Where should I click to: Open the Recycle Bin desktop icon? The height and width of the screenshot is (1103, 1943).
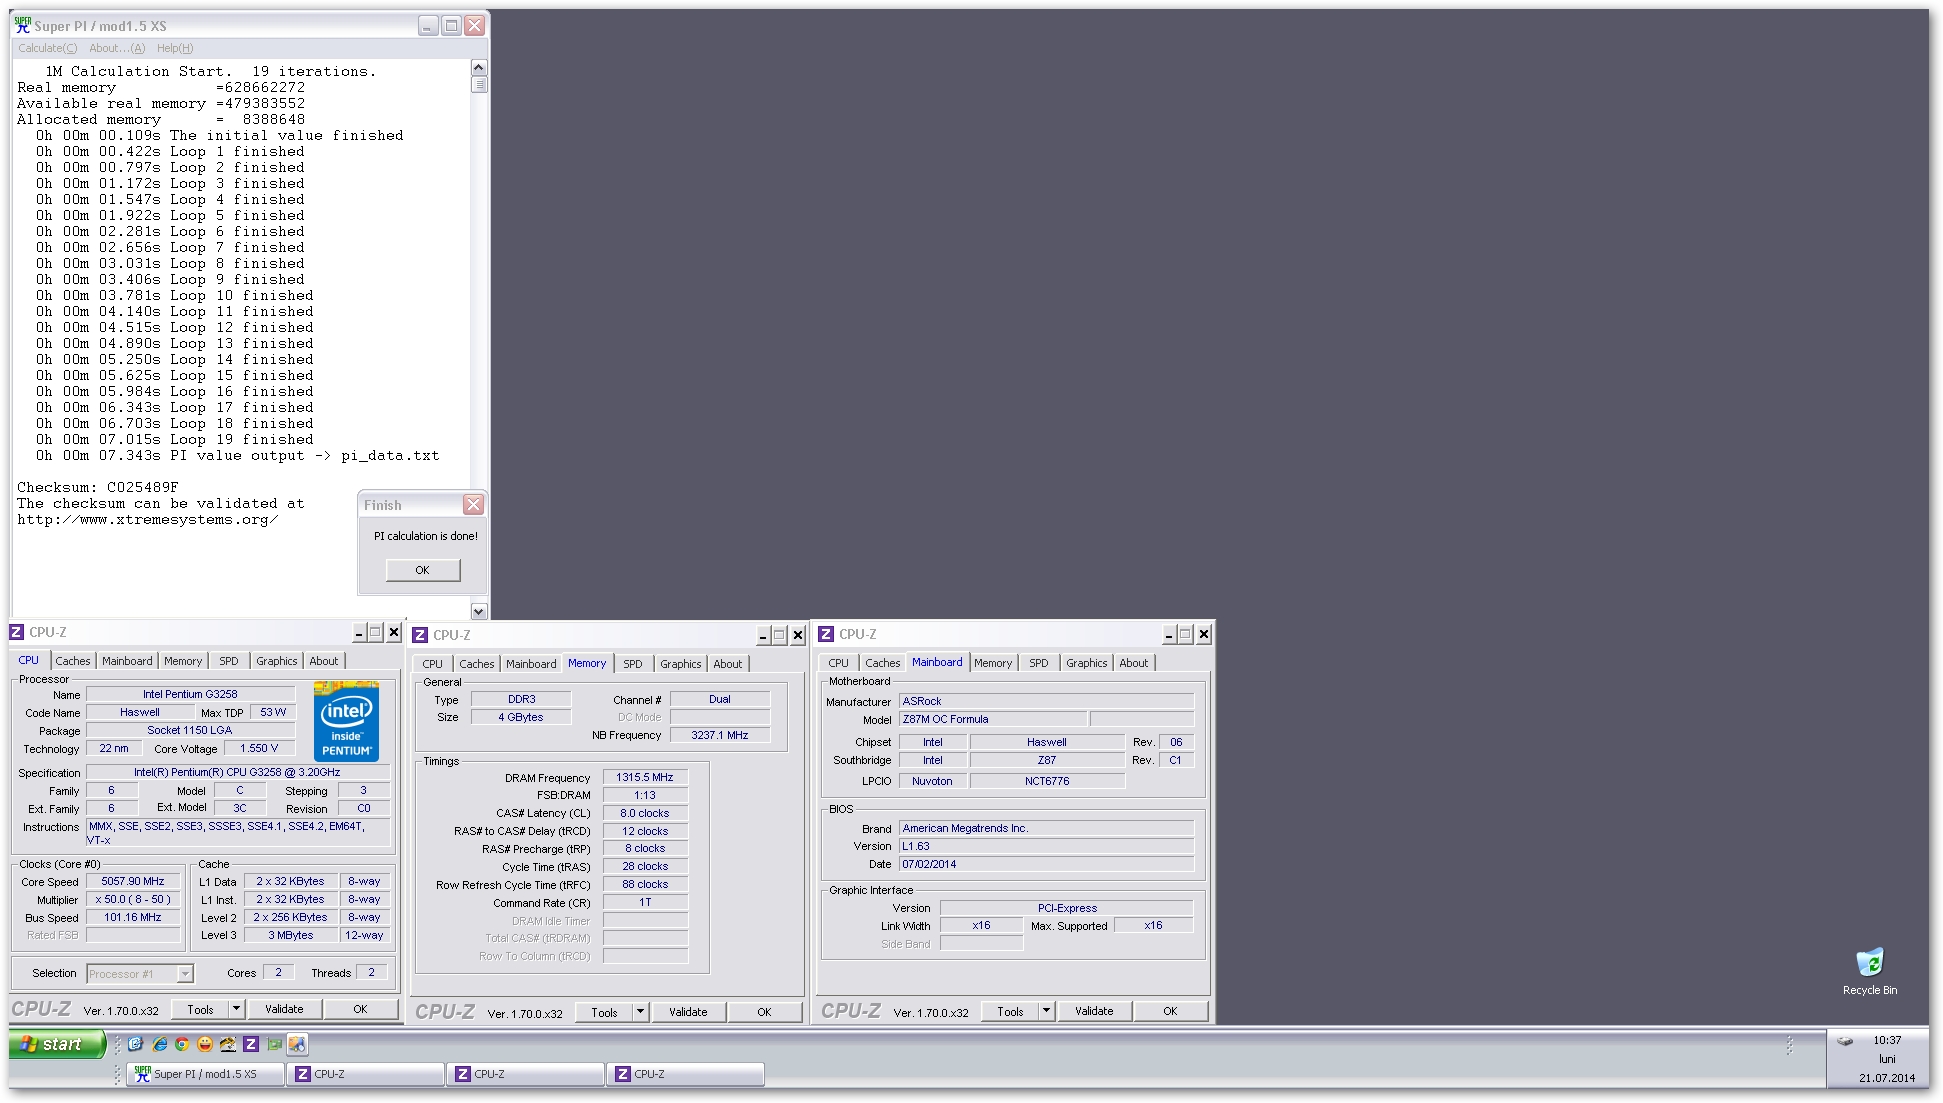pyautogui.click(x=1869, y=971)
